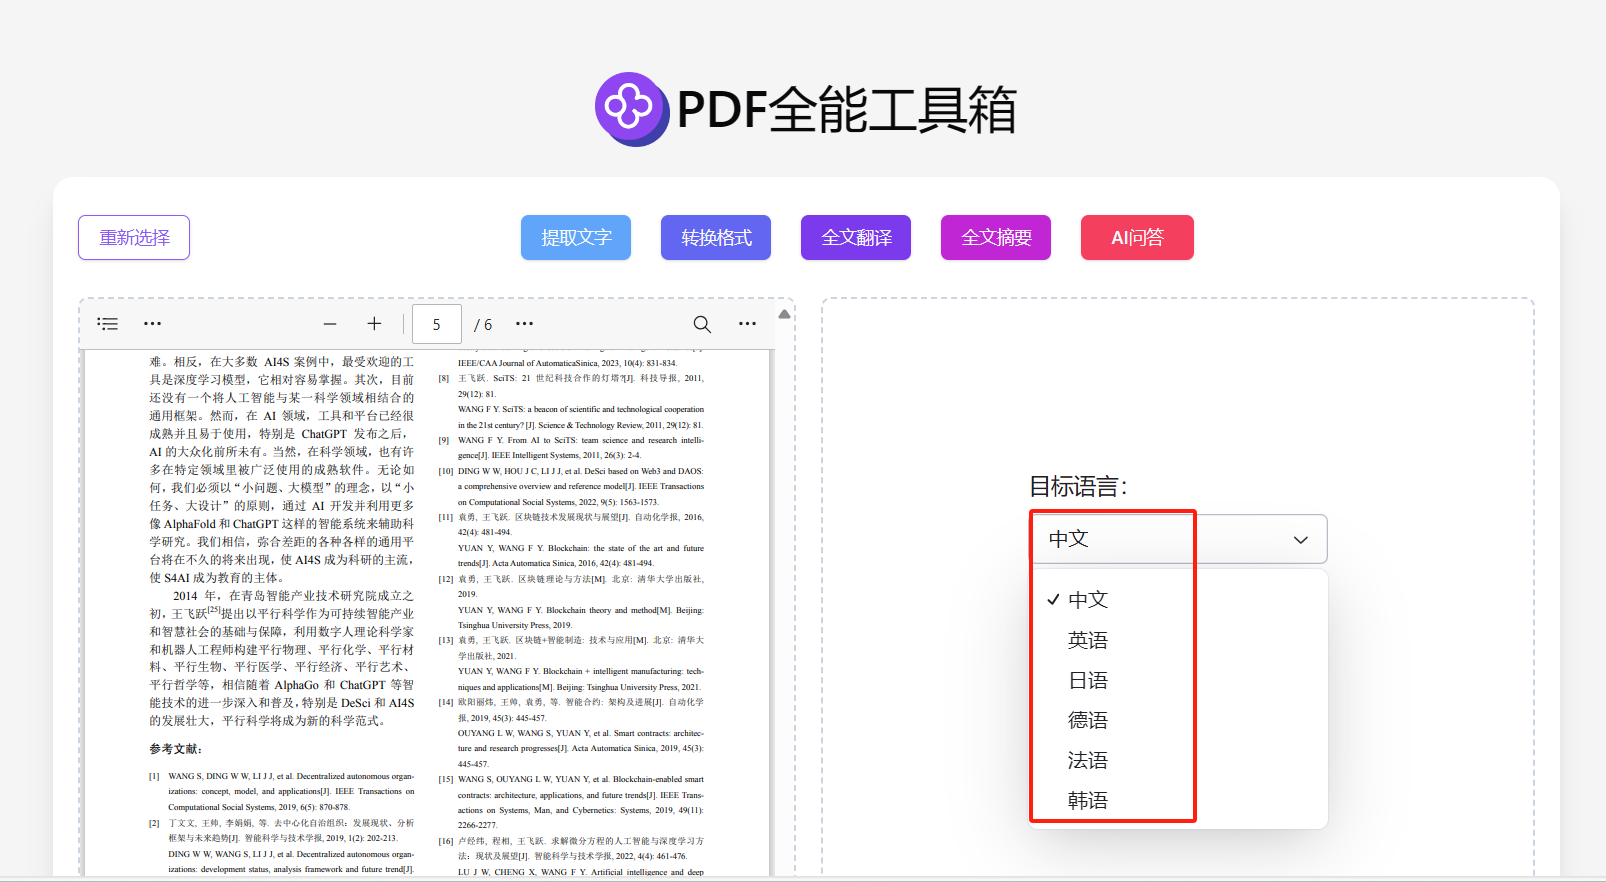This screenshot has width=1606, height=882.
Task: Click the 全文摘要 button
Action: click(x=996, y=238)
